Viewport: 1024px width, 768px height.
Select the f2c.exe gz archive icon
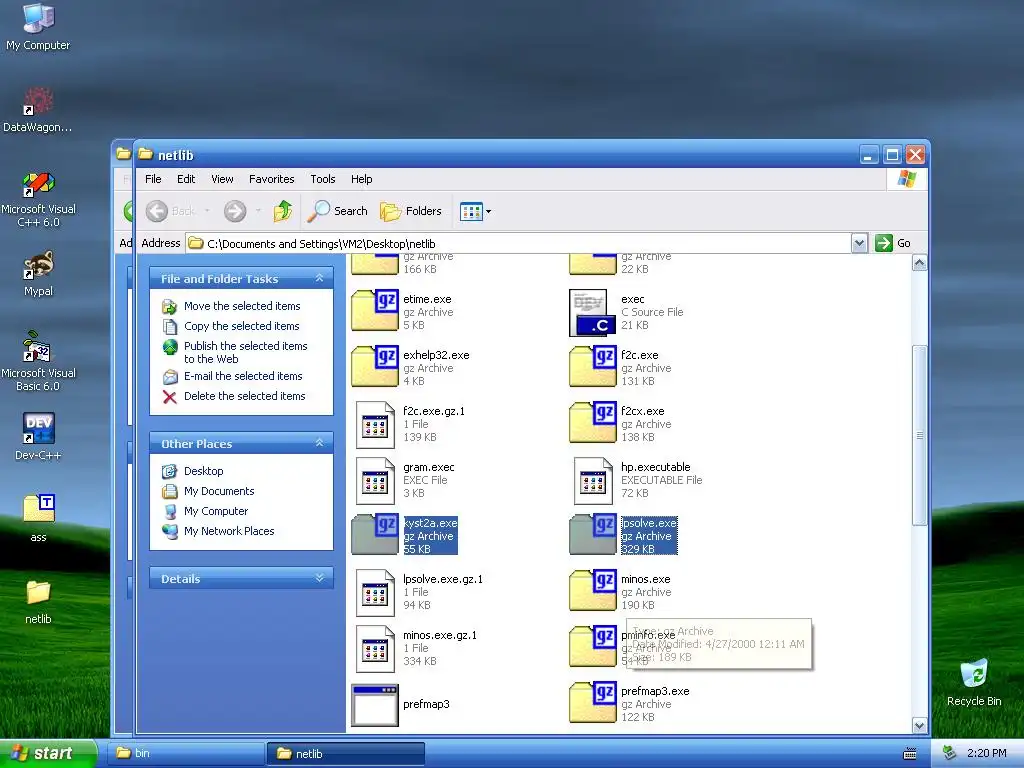[x=592, y=366]
